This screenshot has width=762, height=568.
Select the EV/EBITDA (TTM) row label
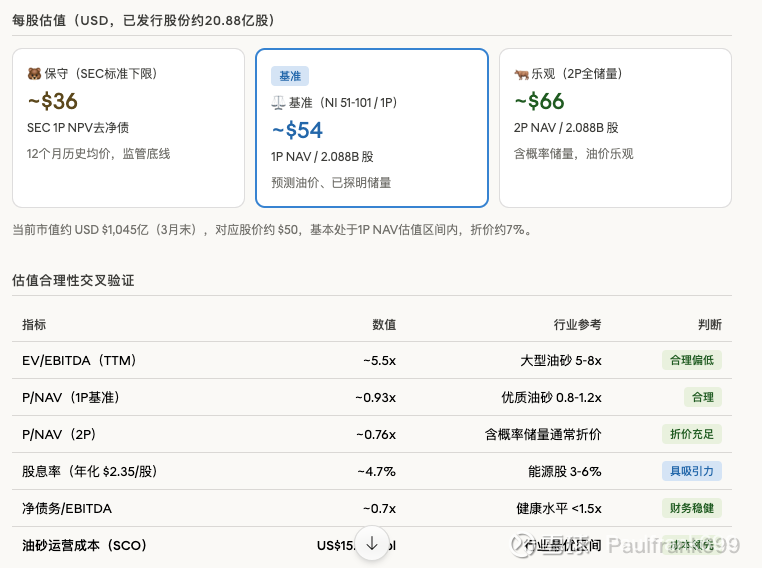79,360
